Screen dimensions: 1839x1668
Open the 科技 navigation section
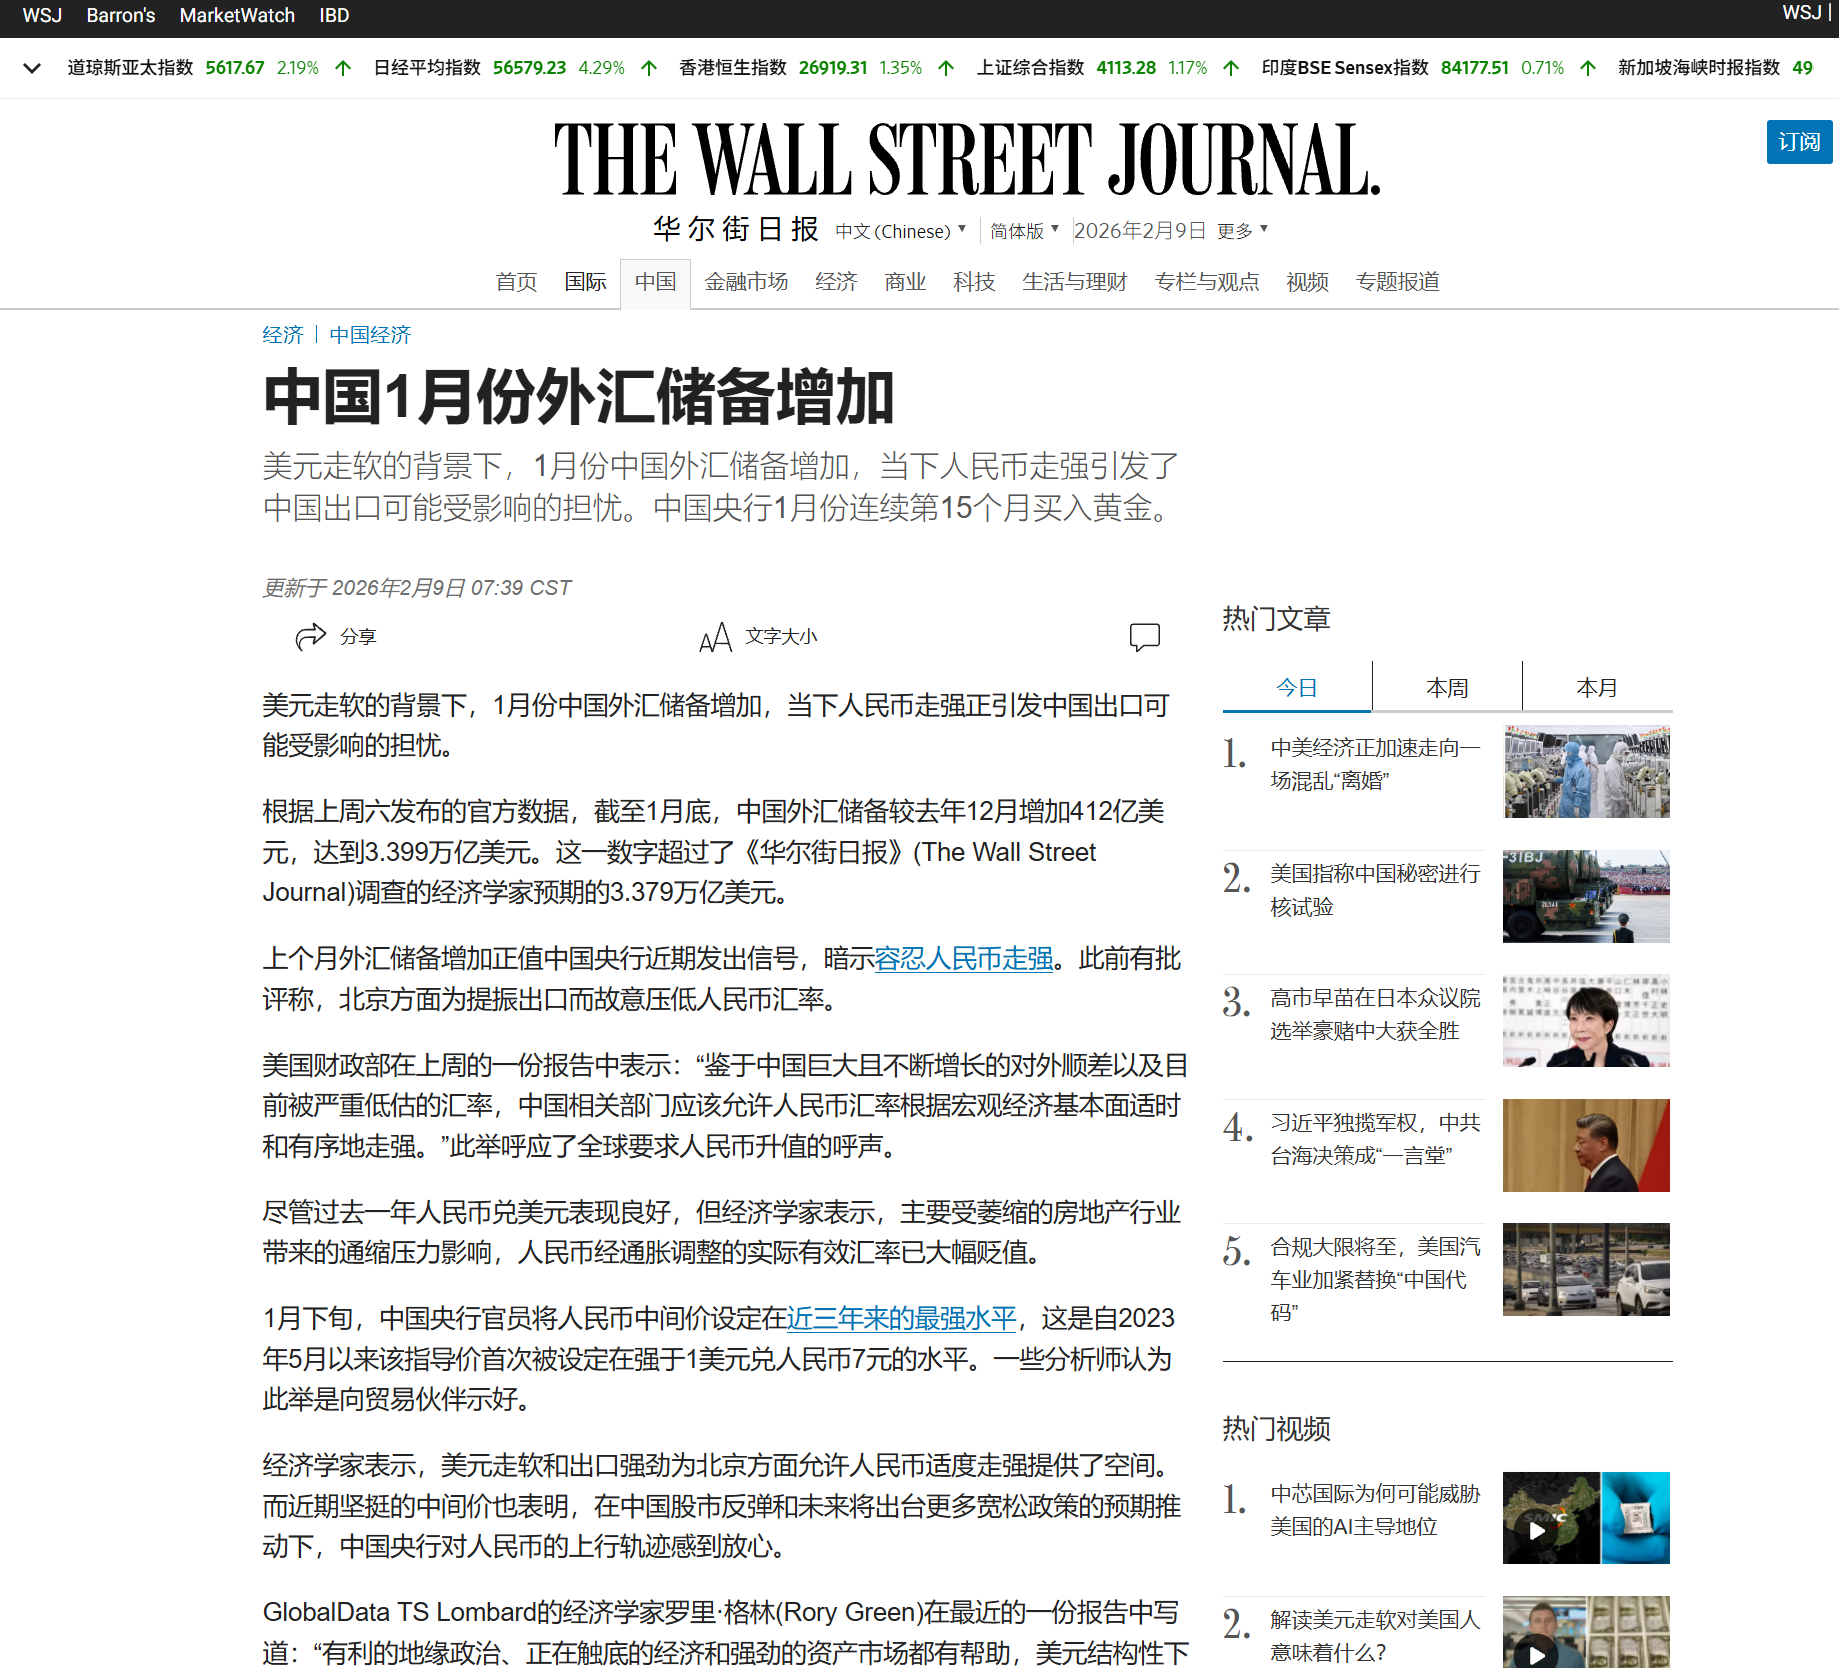click(973, 282)
